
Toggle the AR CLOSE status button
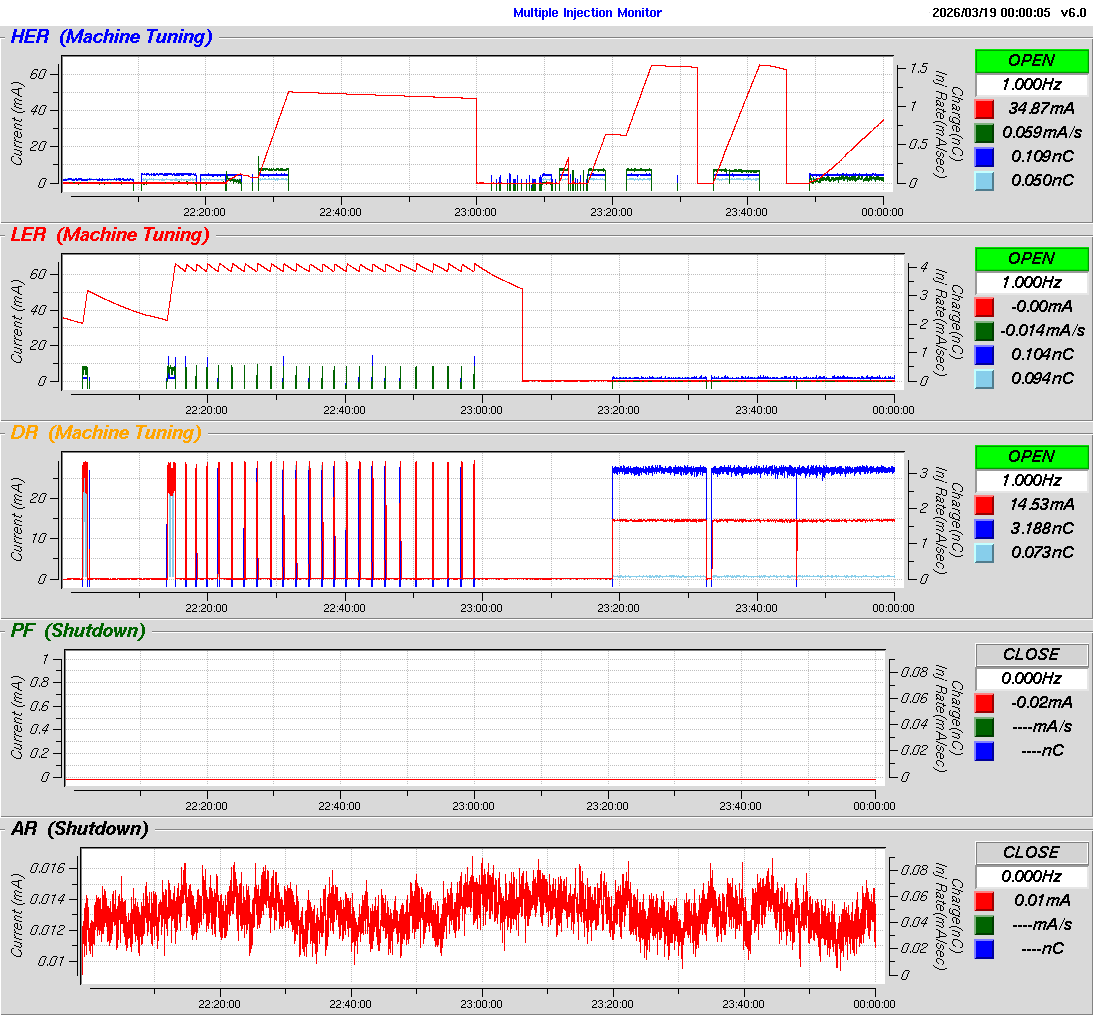1031,852
